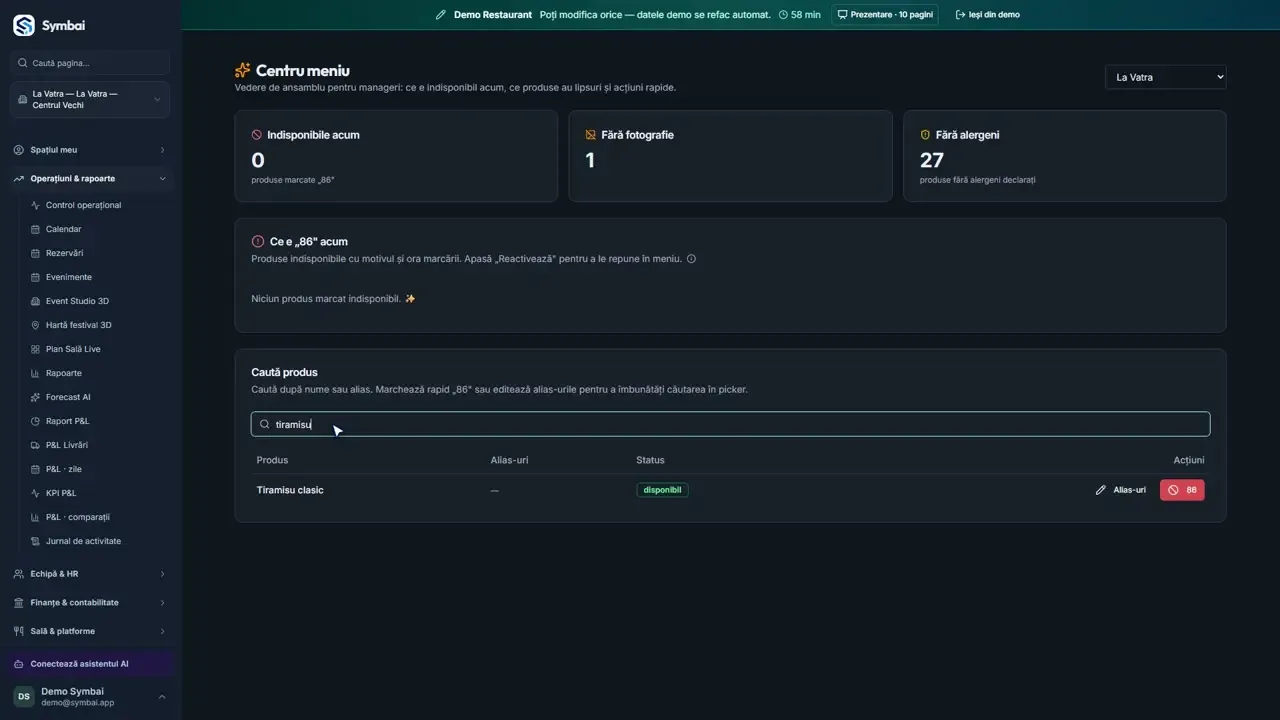Click the clock icon beside 58 min
1280x720 pixels.
[x=783, y=15]
